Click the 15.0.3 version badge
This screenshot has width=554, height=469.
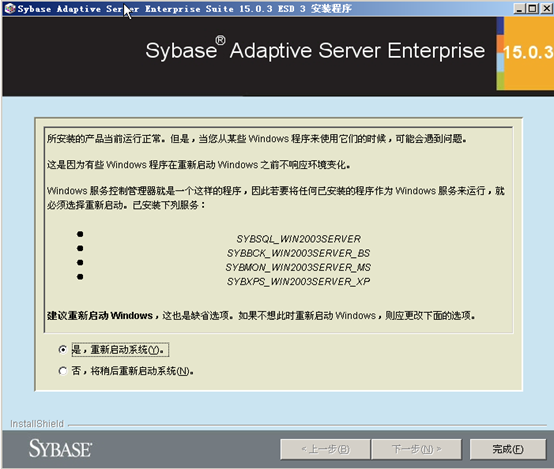point(528,53)
